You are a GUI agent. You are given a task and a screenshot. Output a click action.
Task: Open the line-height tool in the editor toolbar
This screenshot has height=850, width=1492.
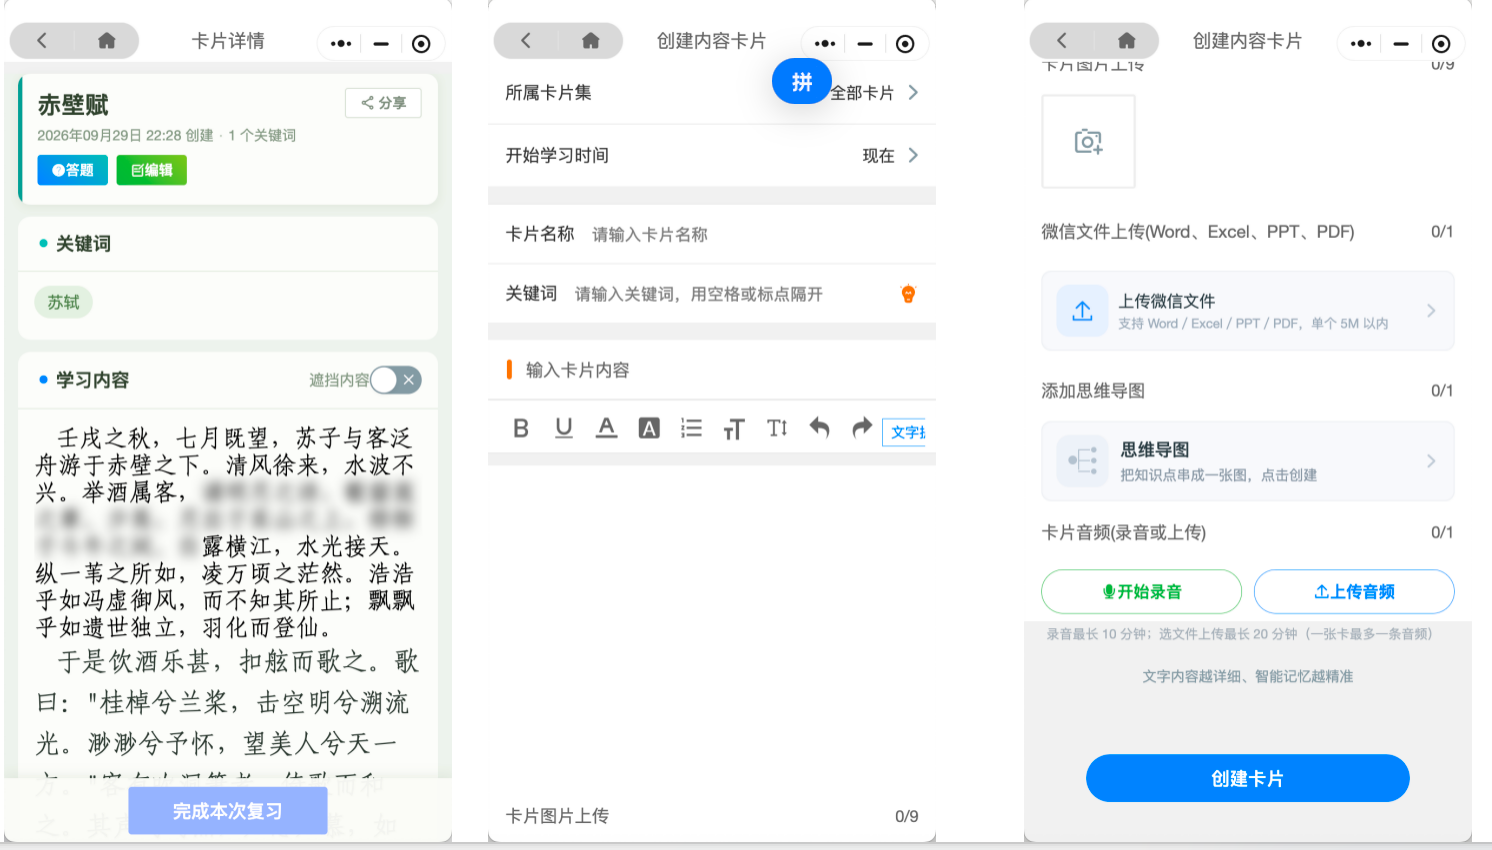[777, 429]
